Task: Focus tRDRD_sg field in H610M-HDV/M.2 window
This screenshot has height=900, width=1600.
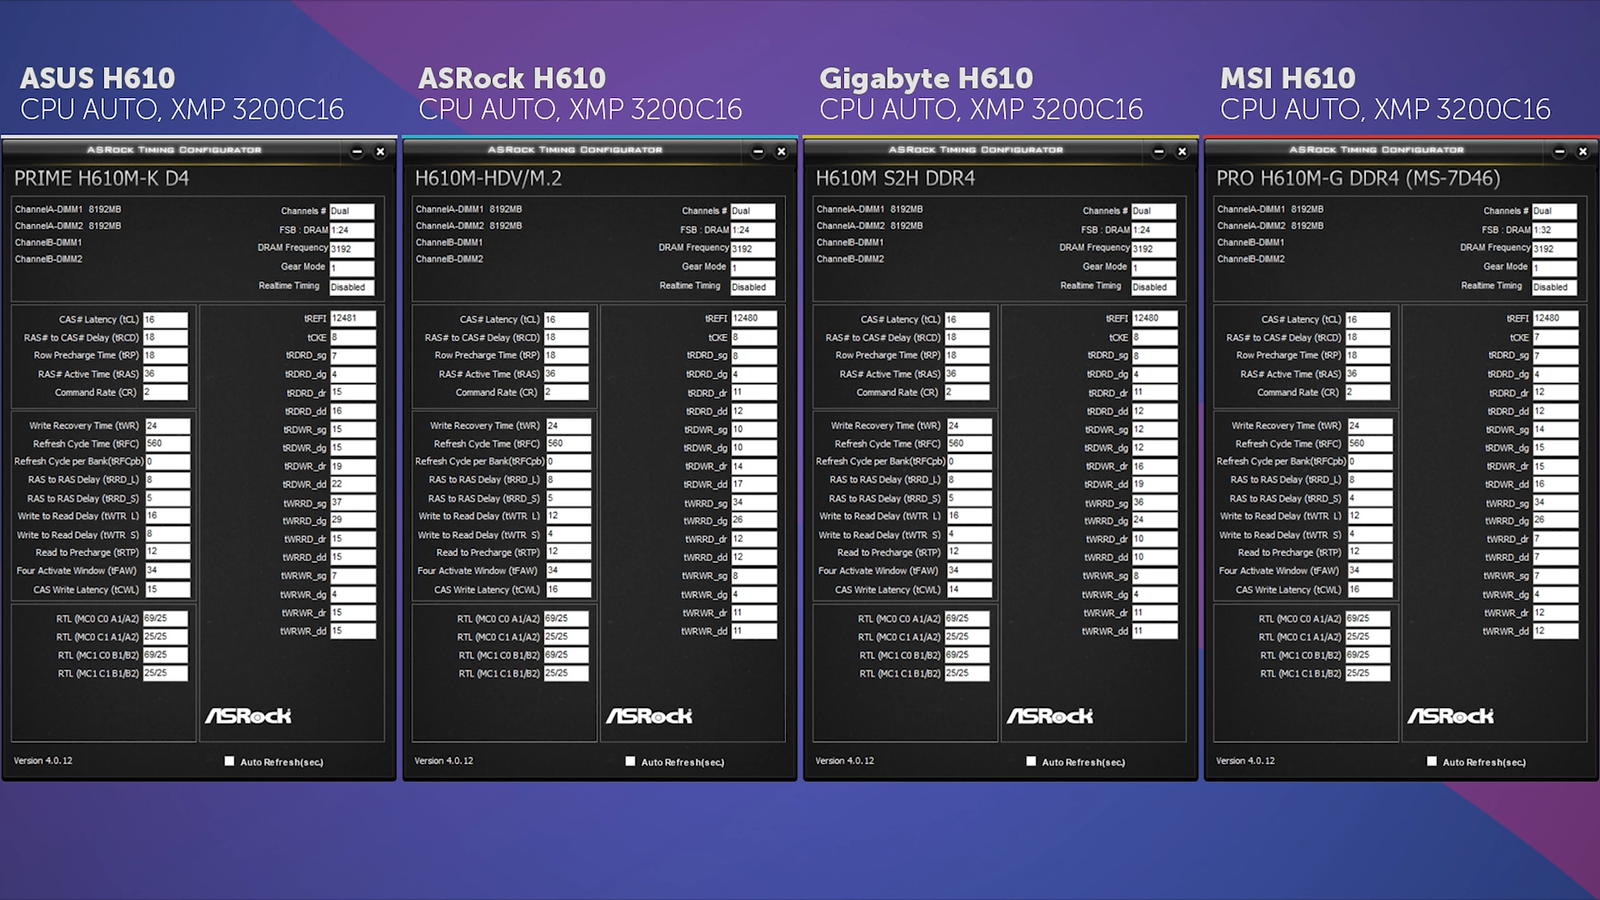Action: (754, 356)
